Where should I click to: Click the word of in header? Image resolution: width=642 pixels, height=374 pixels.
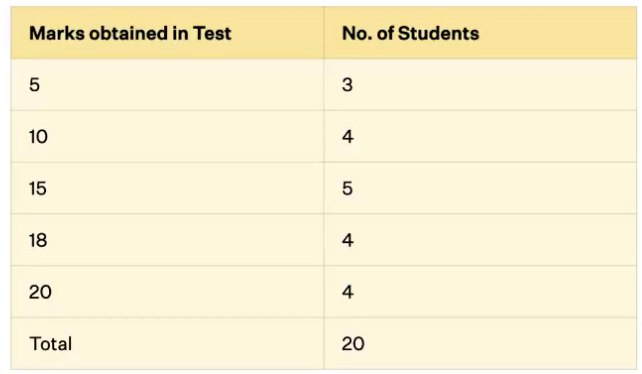tap(385, 33)
